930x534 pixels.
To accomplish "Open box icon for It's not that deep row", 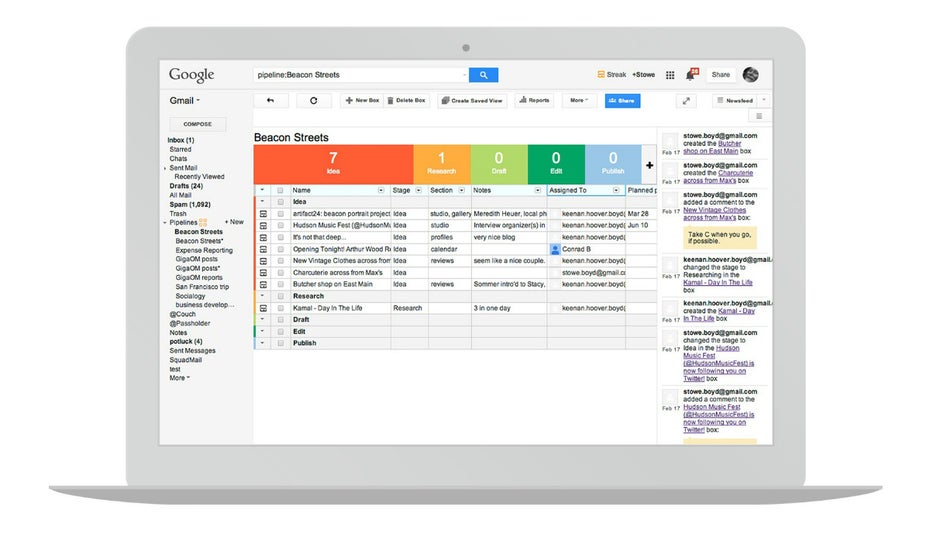I will point(263,237).
